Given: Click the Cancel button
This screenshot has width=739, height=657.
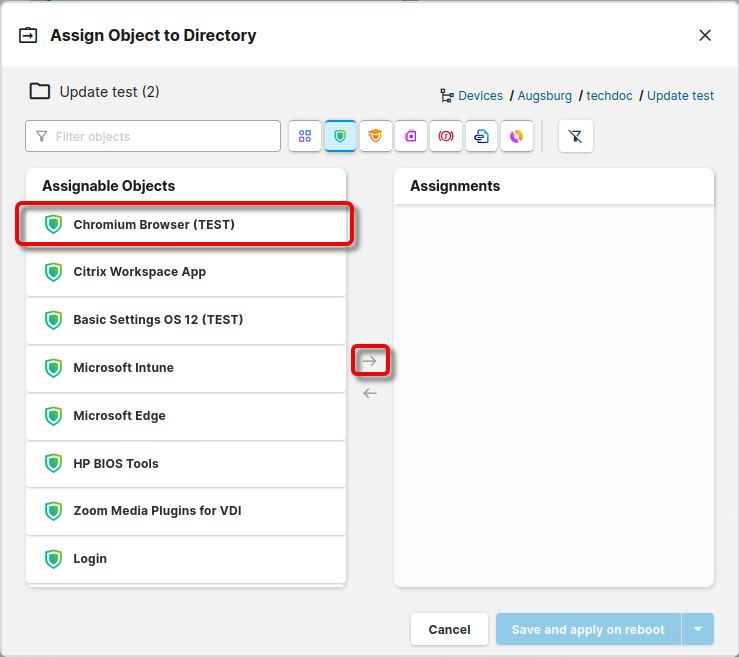Looking at the screenshot, I should [x=449, y=630].
